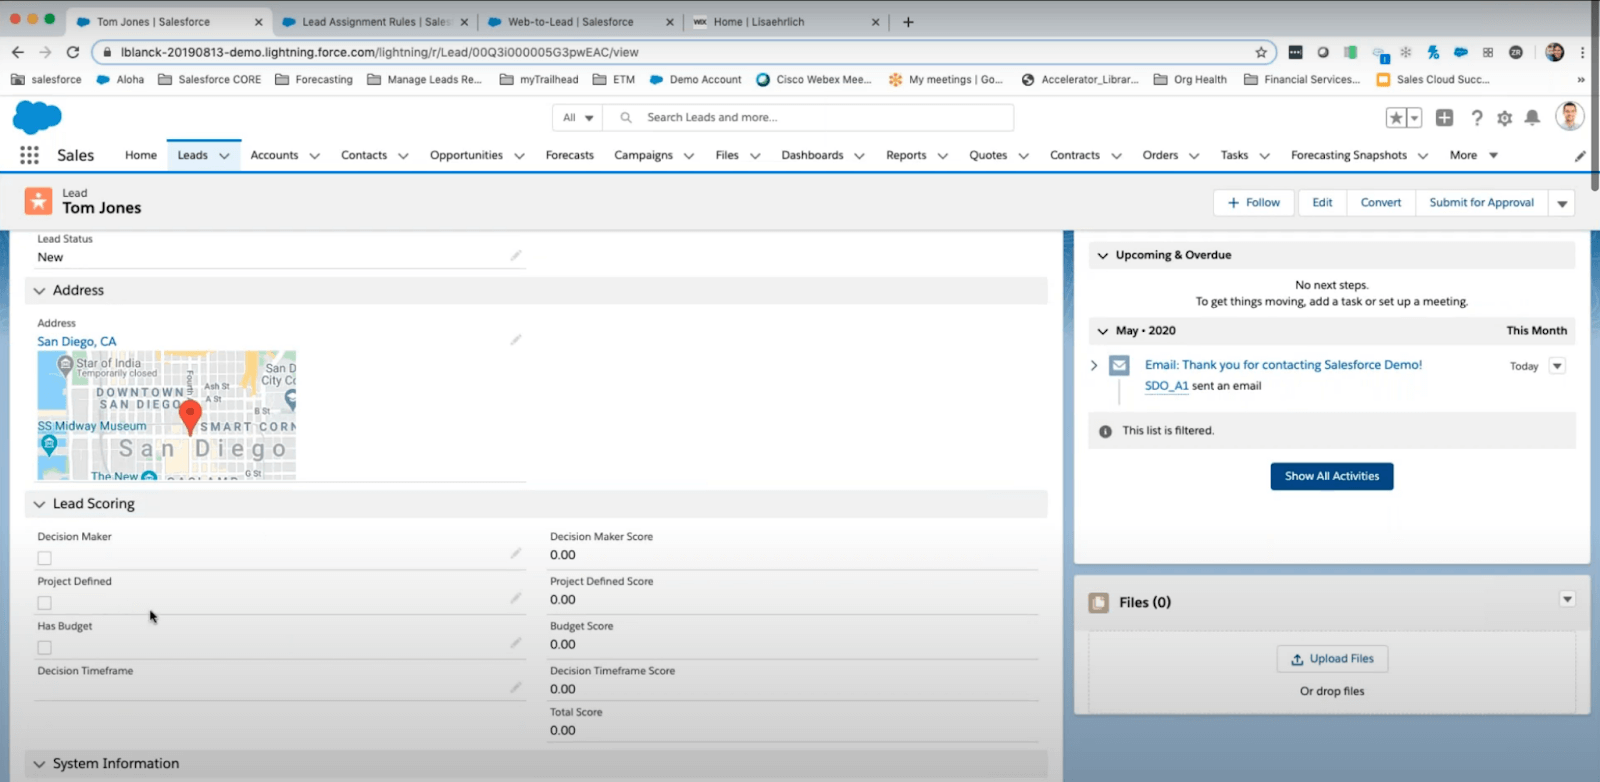Open the App Launcher grid icon
This screenshot has height=782, width=1600.
pos(29,155)
